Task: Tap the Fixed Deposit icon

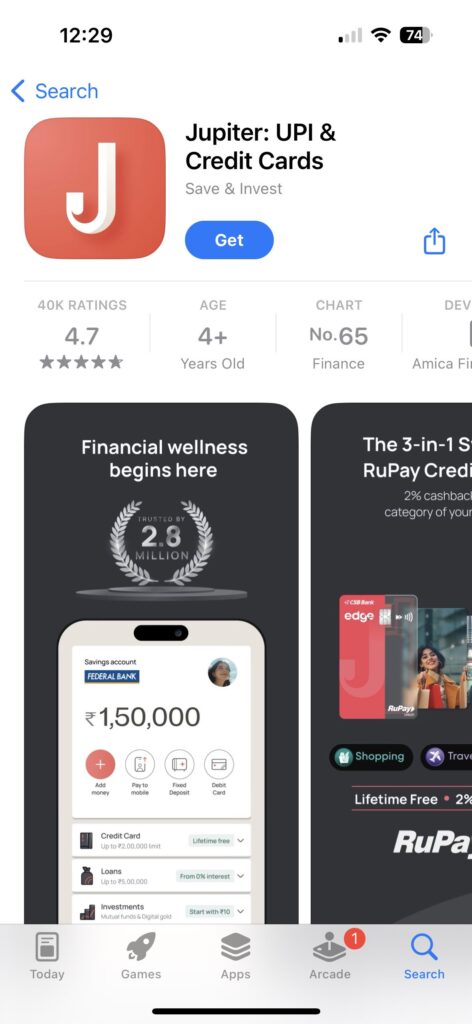Action: (179, 763)
